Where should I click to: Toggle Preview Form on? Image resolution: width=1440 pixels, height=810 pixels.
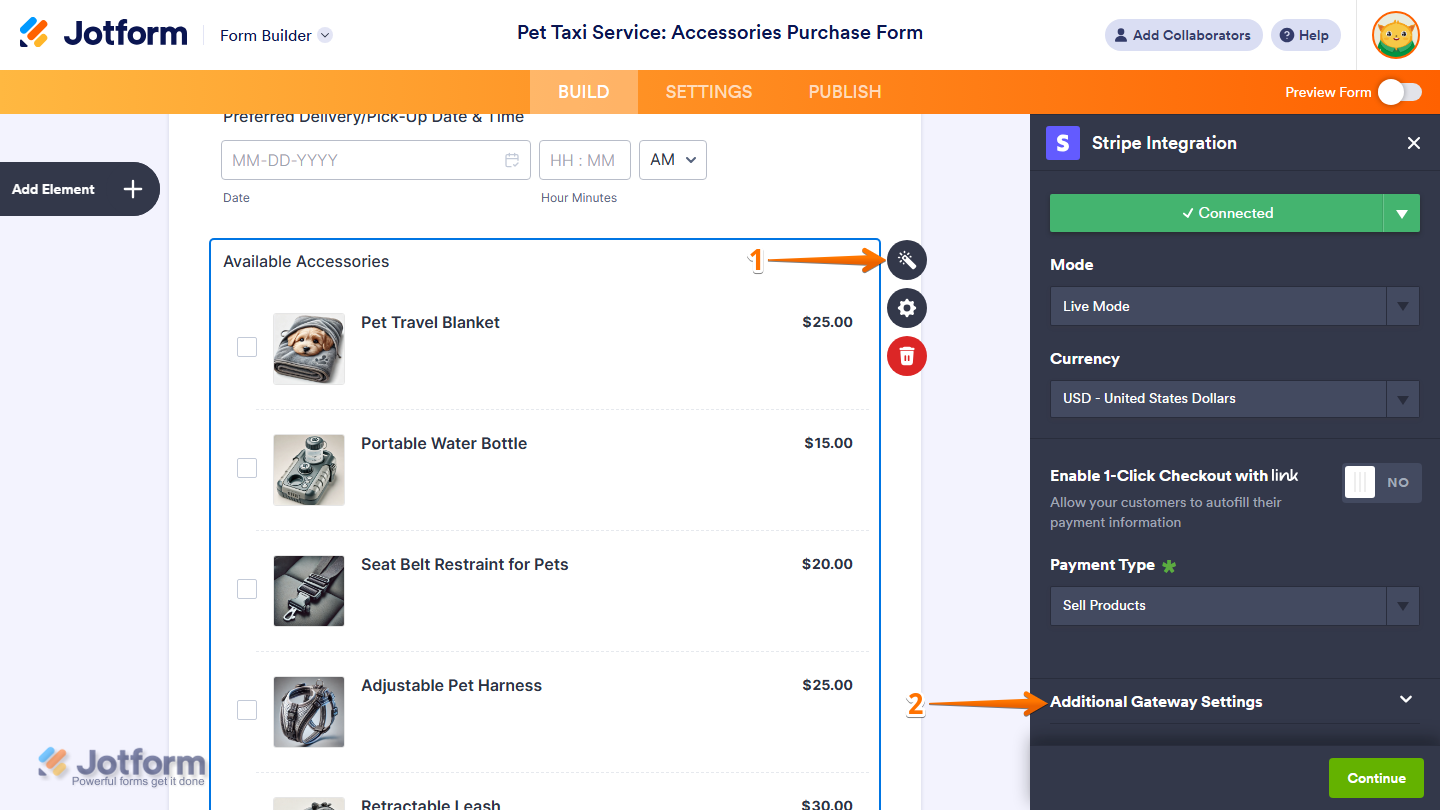(1399, 91)
